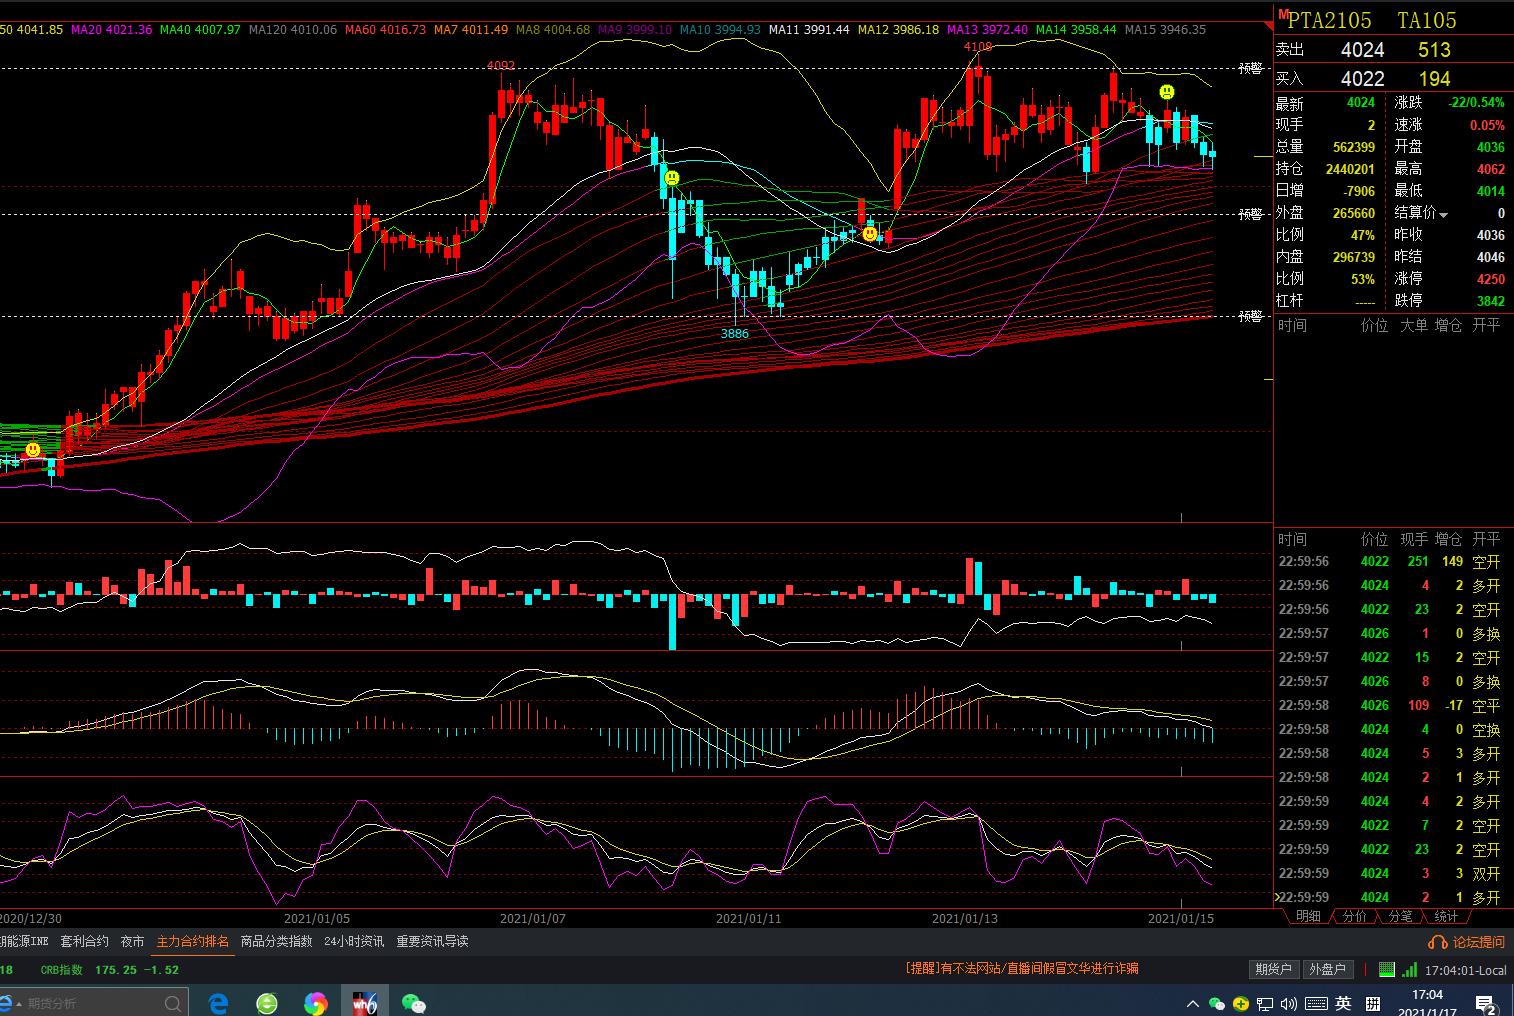The width and height of the screenshot is (1514, 1016).
Task: Click the fraud warning reminder text
Action: 1021,969
